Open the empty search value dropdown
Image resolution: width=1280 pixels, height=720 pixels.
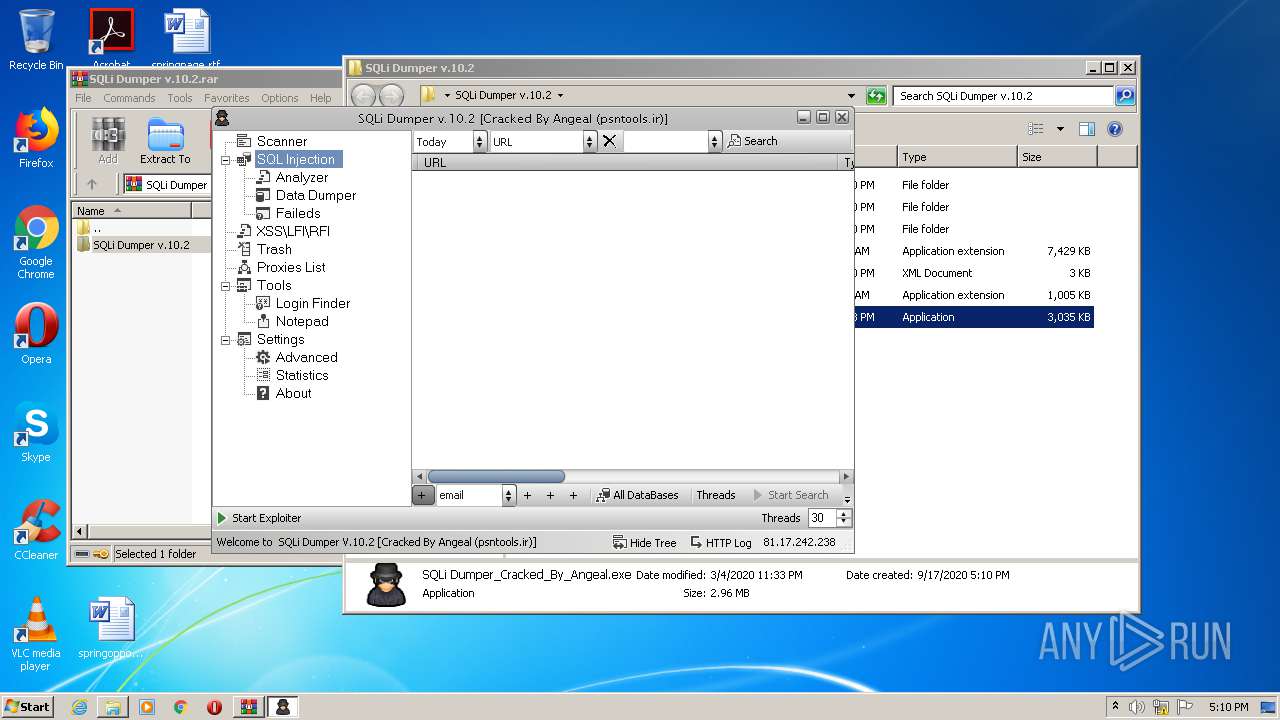714,141
